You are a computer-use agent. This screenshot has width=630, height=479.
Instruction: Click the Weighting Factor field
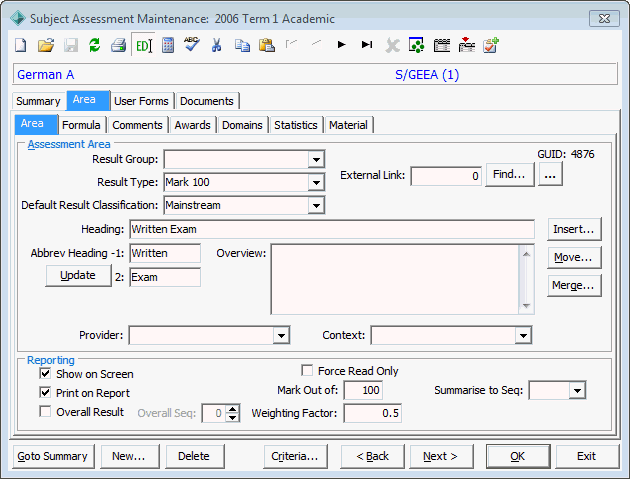click(x=372, y=413)
